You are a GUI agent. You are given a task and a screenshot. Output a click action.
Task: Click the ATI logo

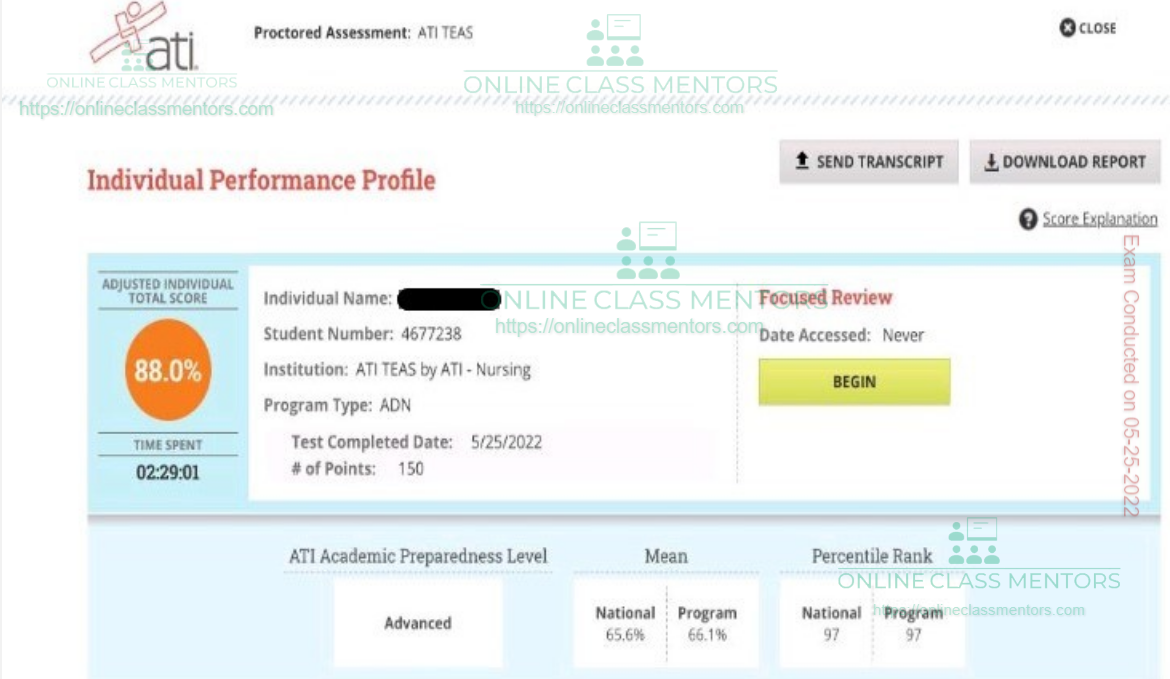[148, 40]
